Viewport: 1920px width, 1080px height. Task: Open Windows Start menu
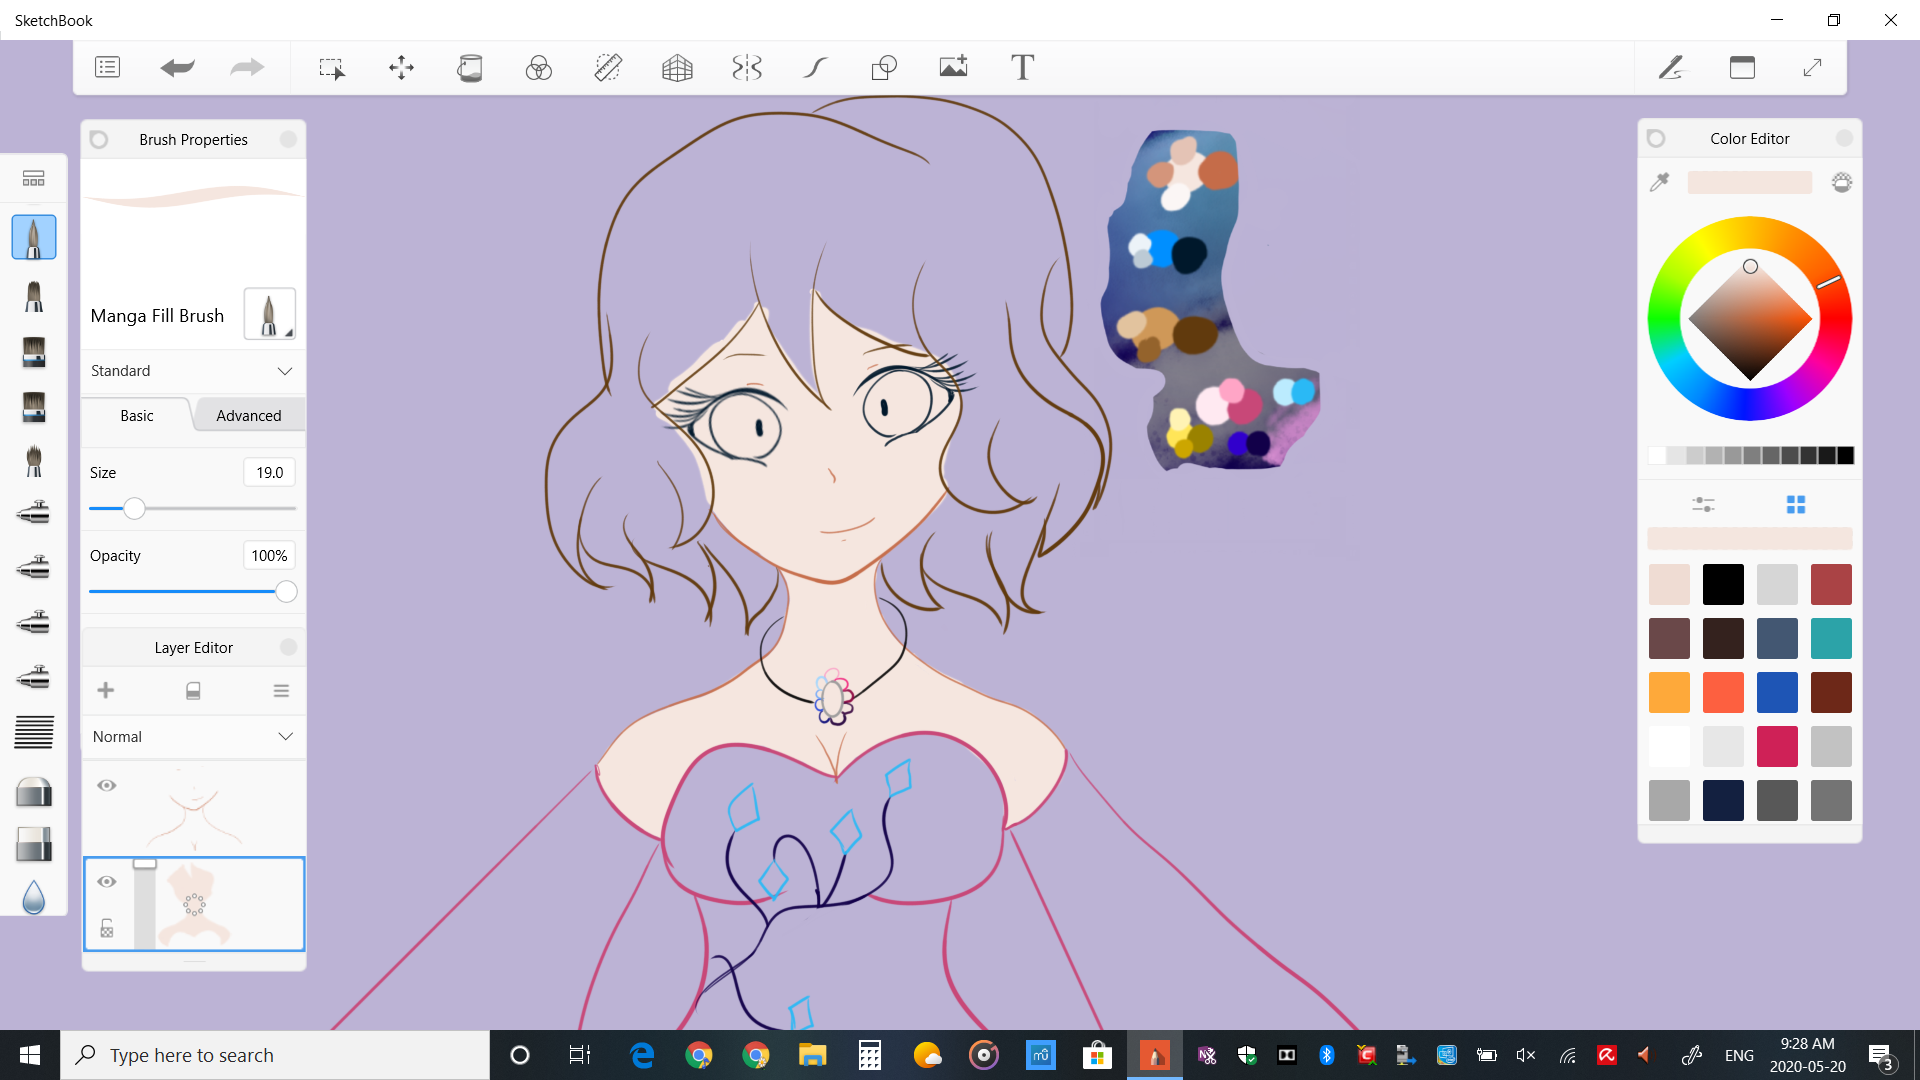30,1055
